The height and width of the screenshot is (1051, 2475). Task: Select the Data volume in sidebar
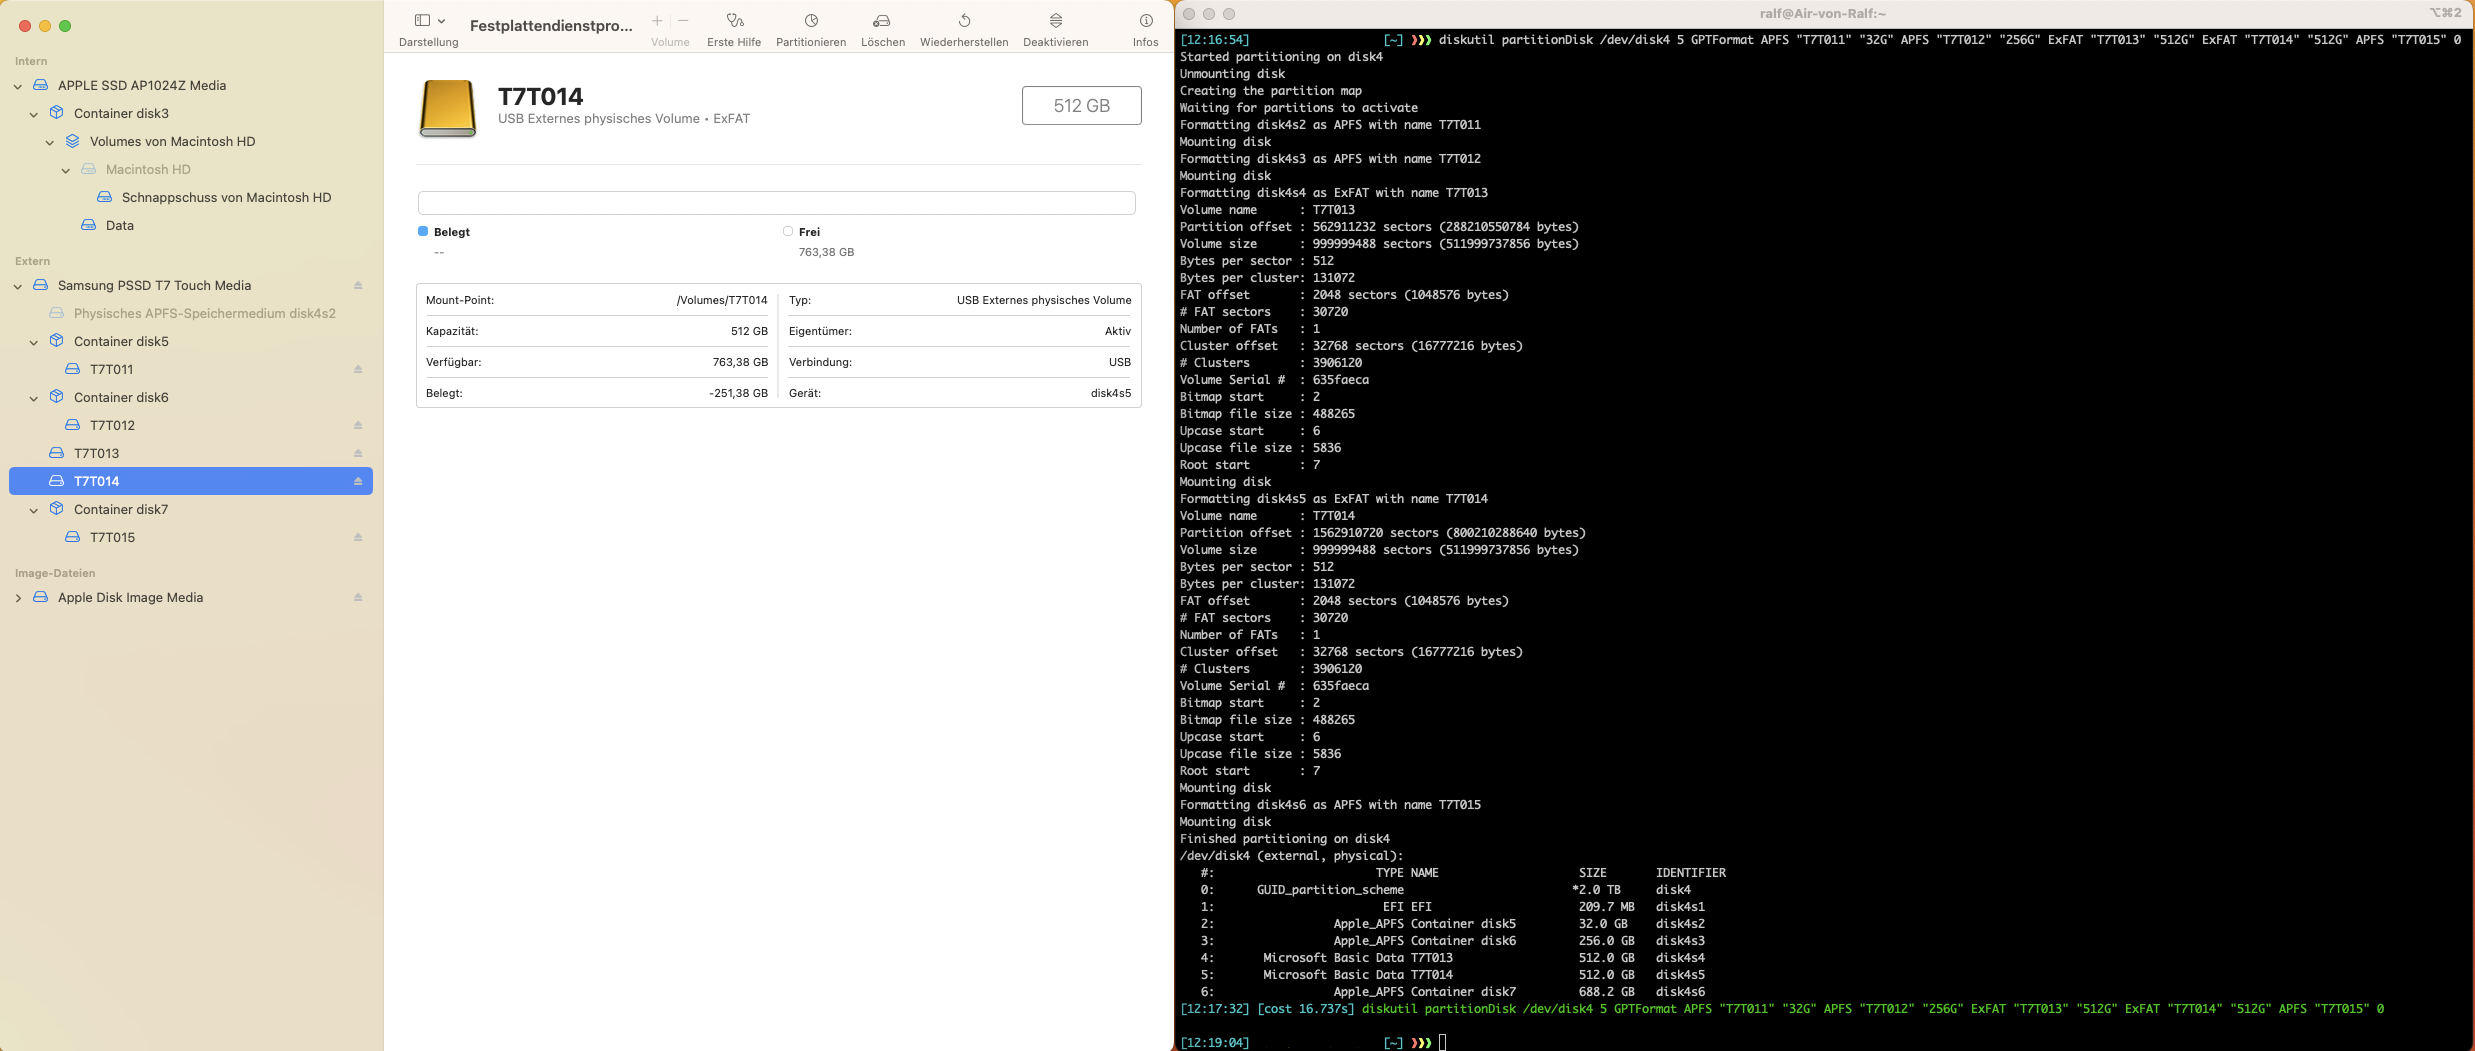[119, 225]
